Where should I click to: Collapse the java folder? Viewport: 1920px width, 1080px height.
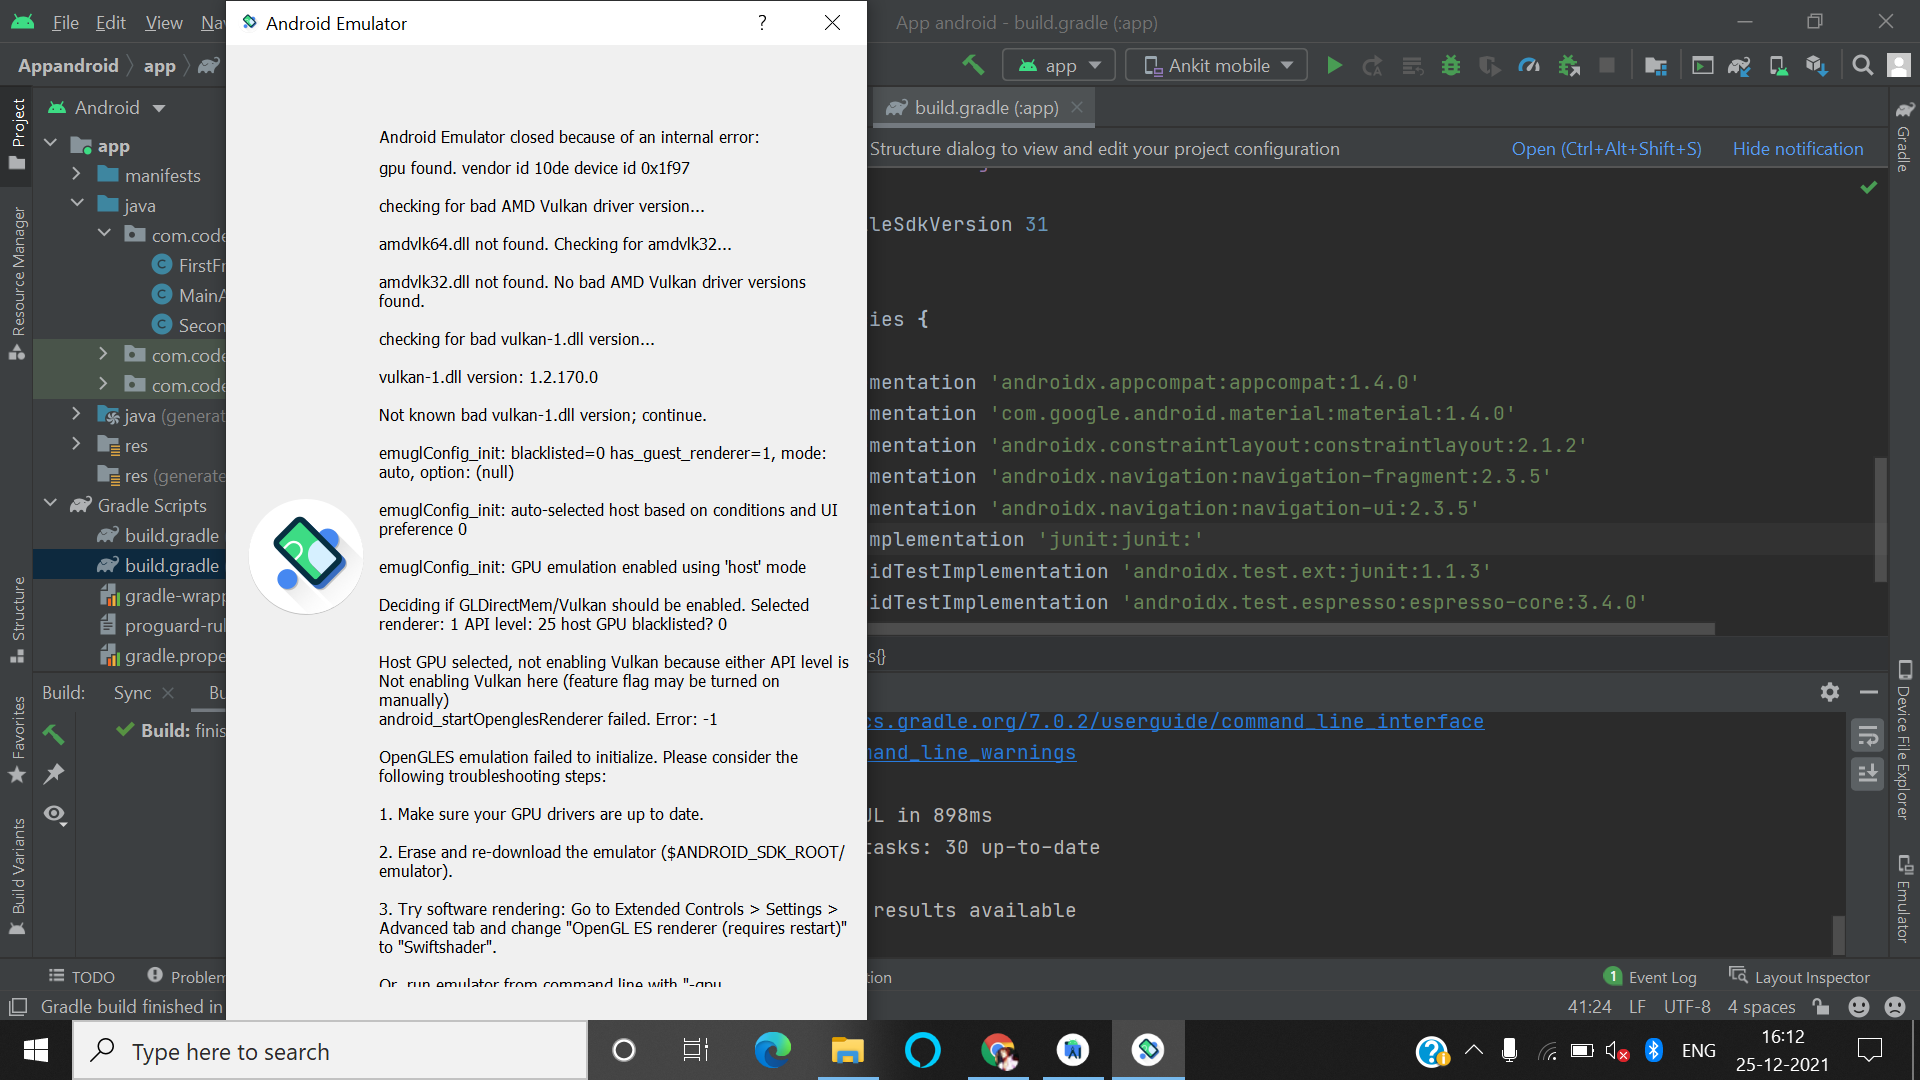[x=77, y=203]
